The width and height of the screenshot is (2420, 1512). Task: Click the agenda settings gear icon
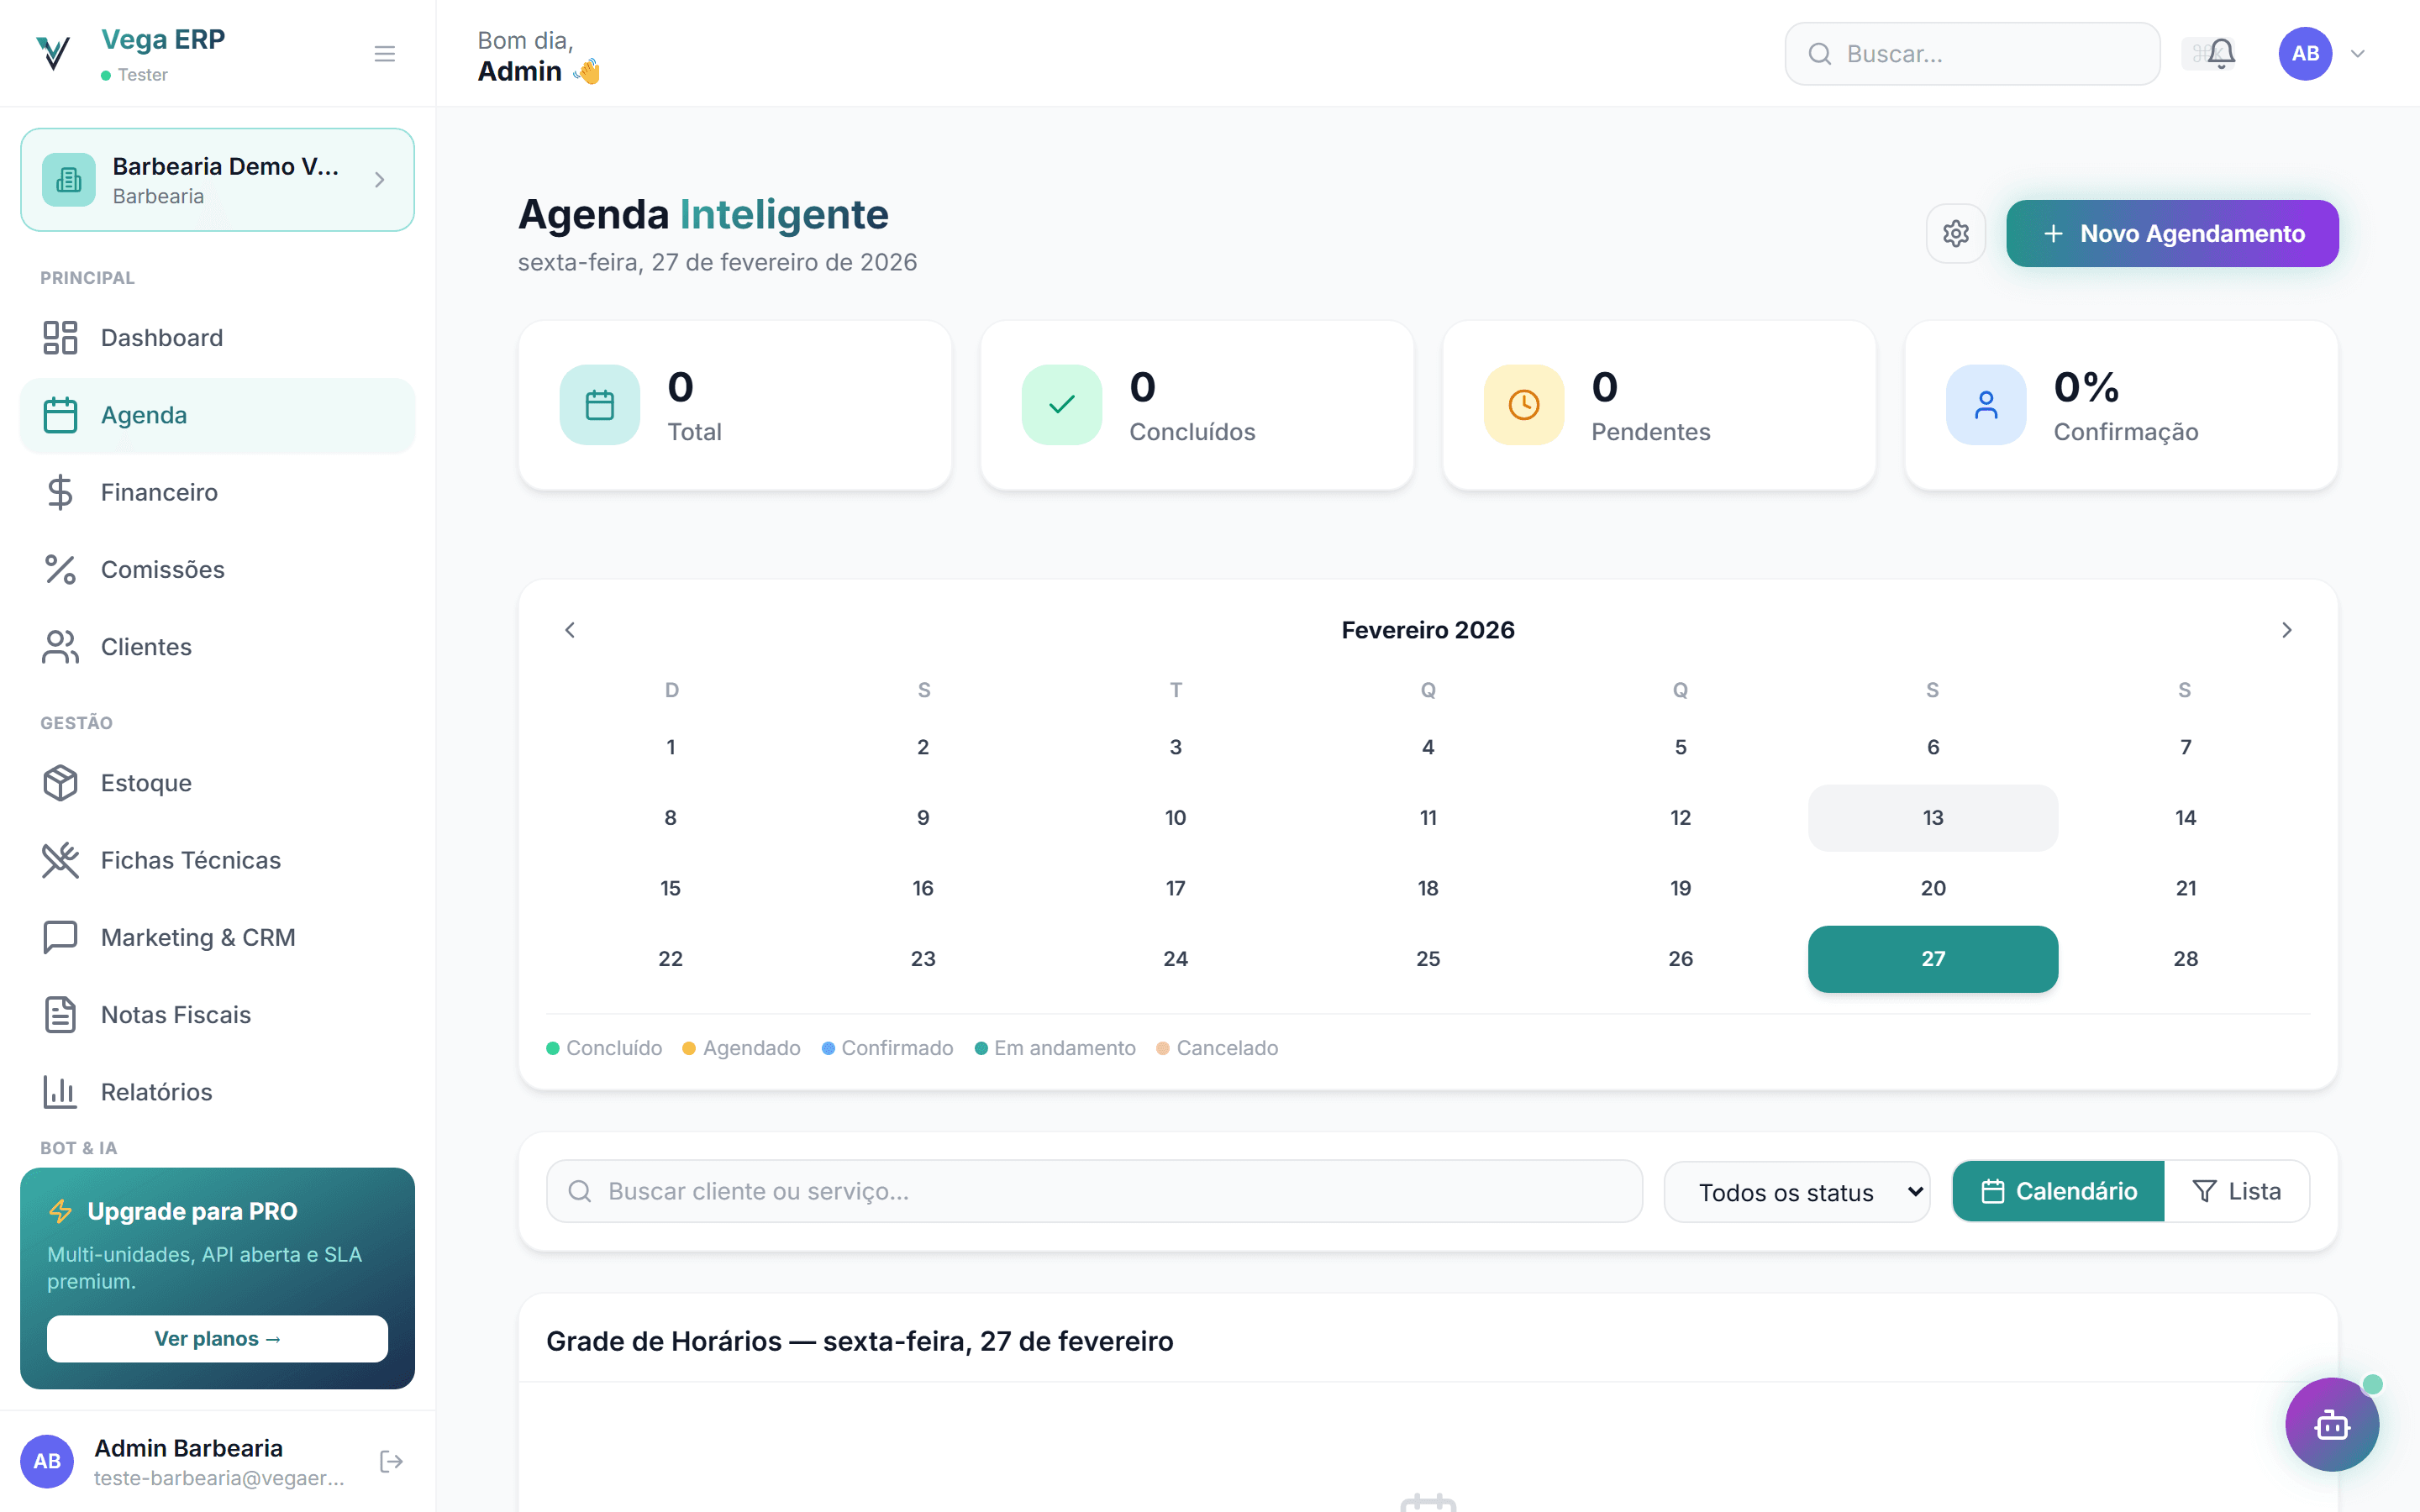point(1955,234)
